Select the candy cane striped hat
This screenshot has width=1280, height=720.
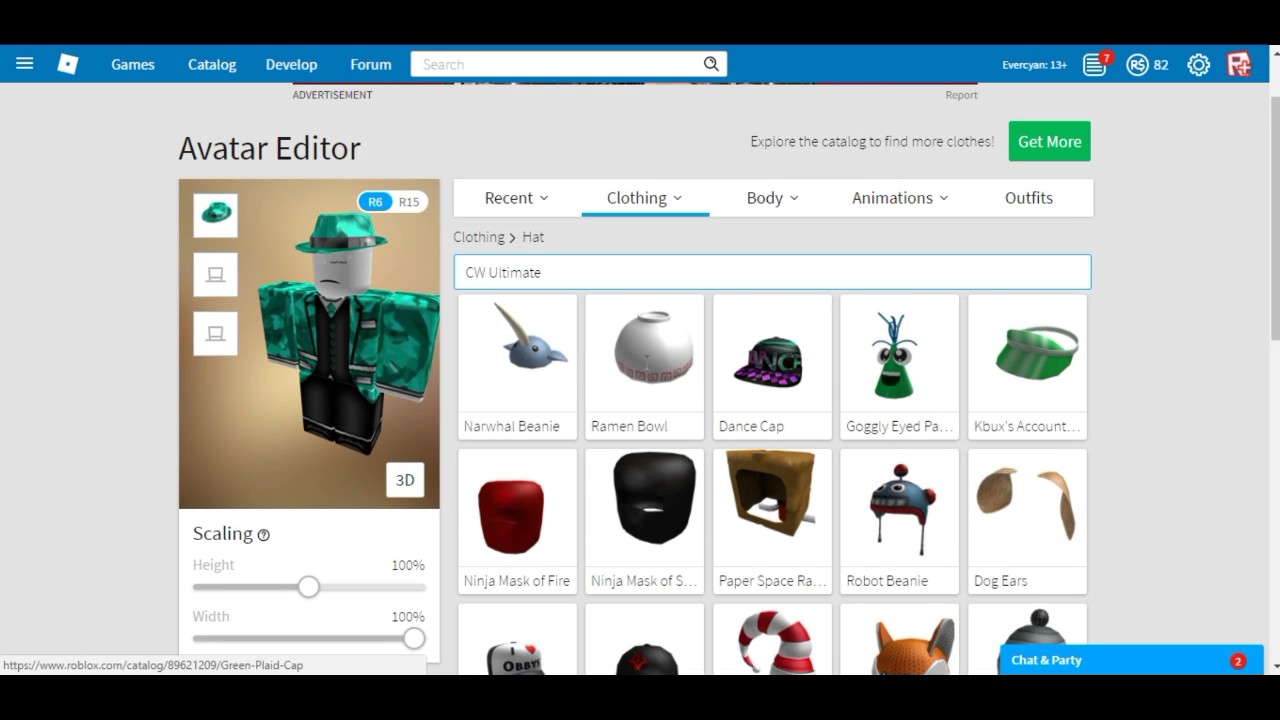point(773,640)
